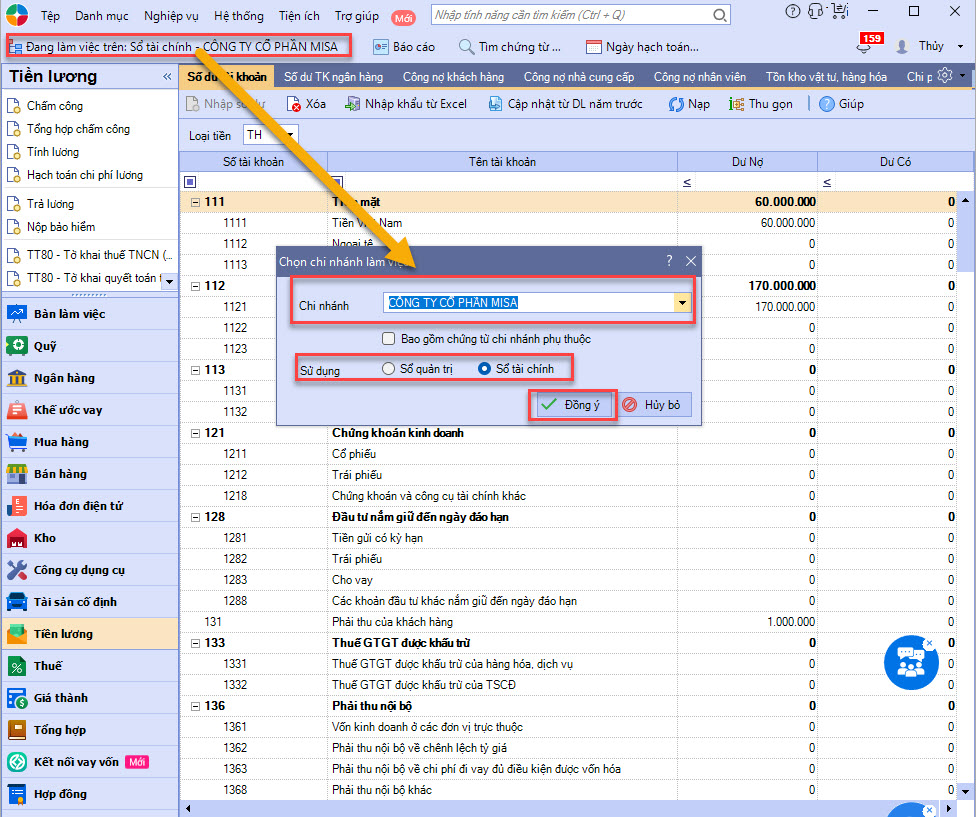Expand the Loại tiền currency dropdown
The image size is (976, 817).
click(x=288, y=135)
